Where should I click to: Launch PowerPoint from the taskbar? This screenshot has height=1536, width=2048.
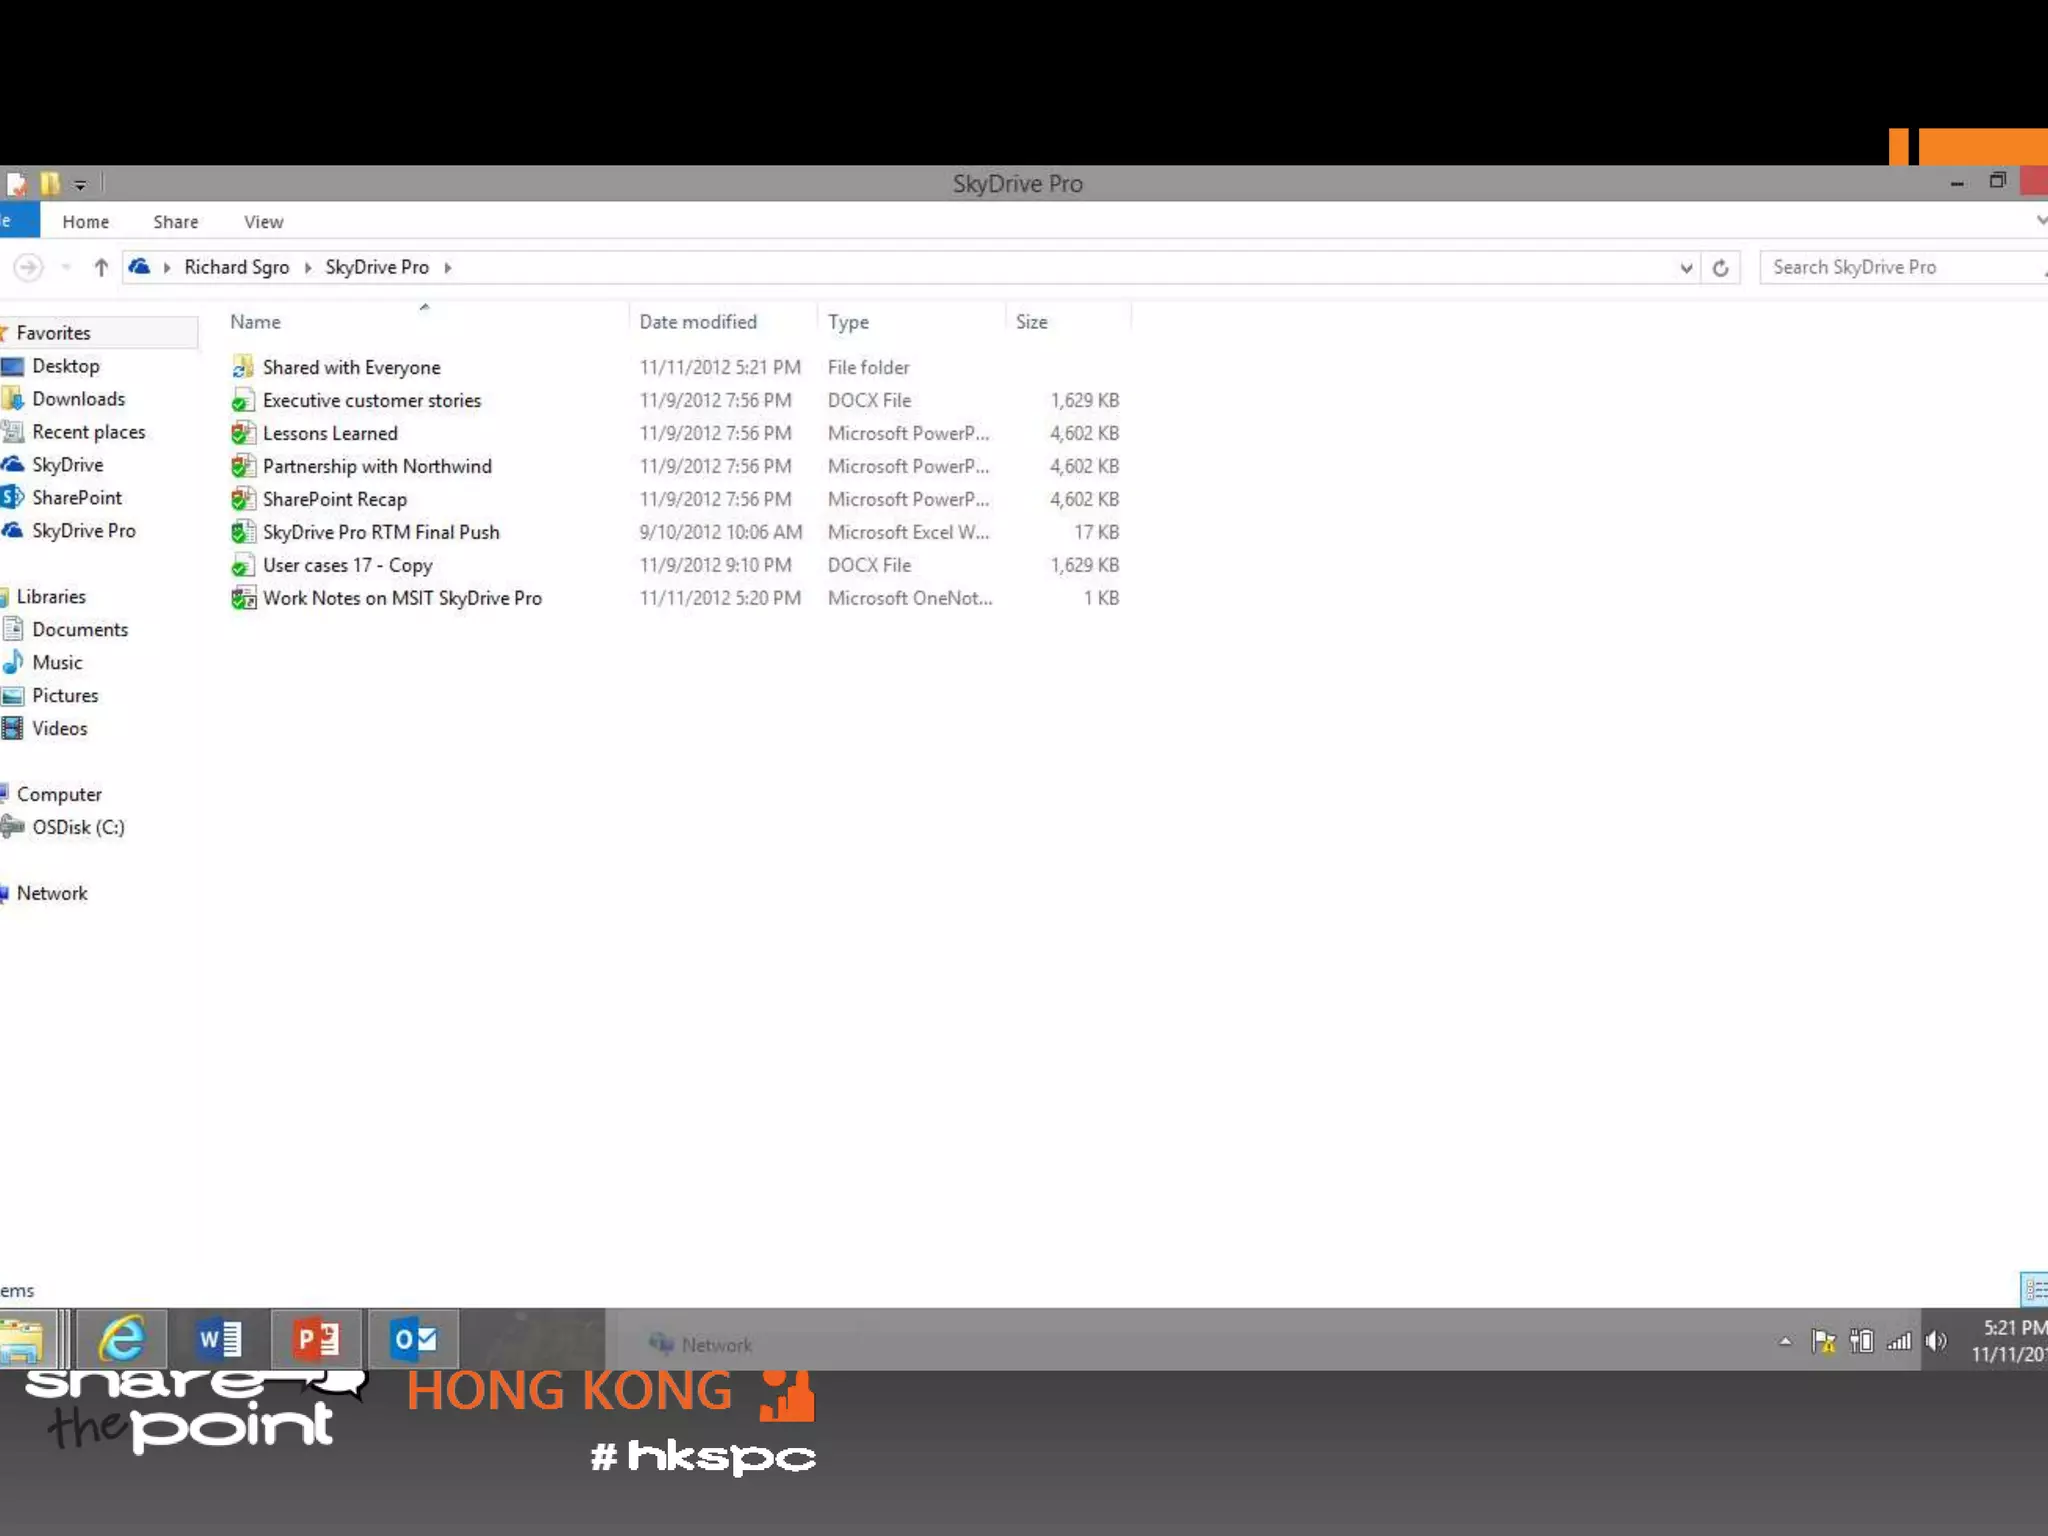click(x=316, y=1339)
